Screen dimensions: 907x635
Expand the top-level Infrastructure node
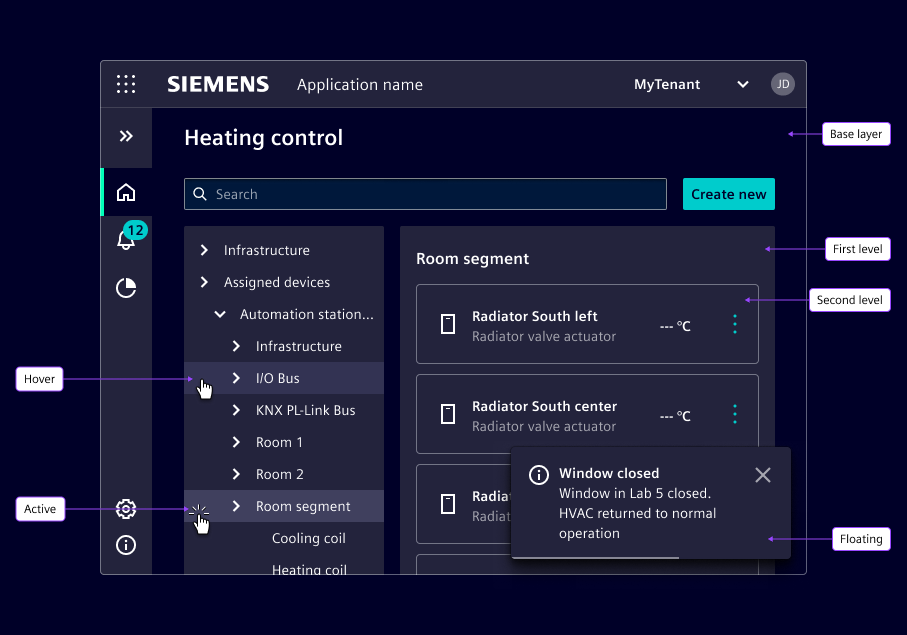[x=204, y=250]
